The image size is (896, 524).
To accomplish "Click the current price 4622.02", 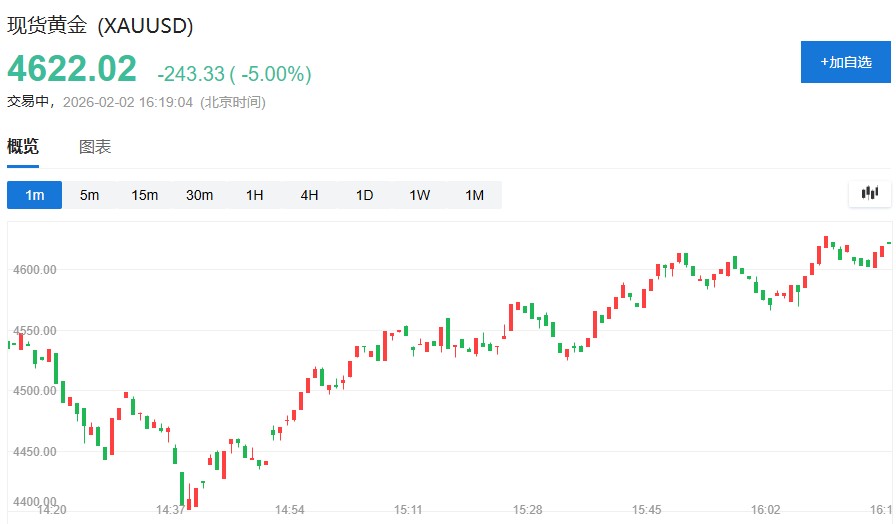I will click(x=72, y=69).
